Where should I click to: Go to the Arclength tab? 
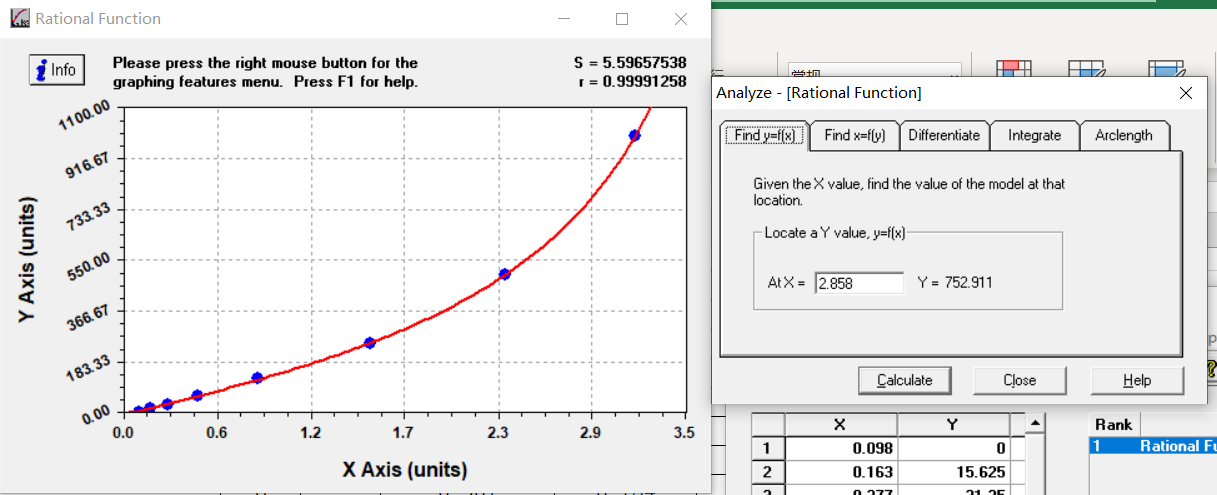(1123, 136)
